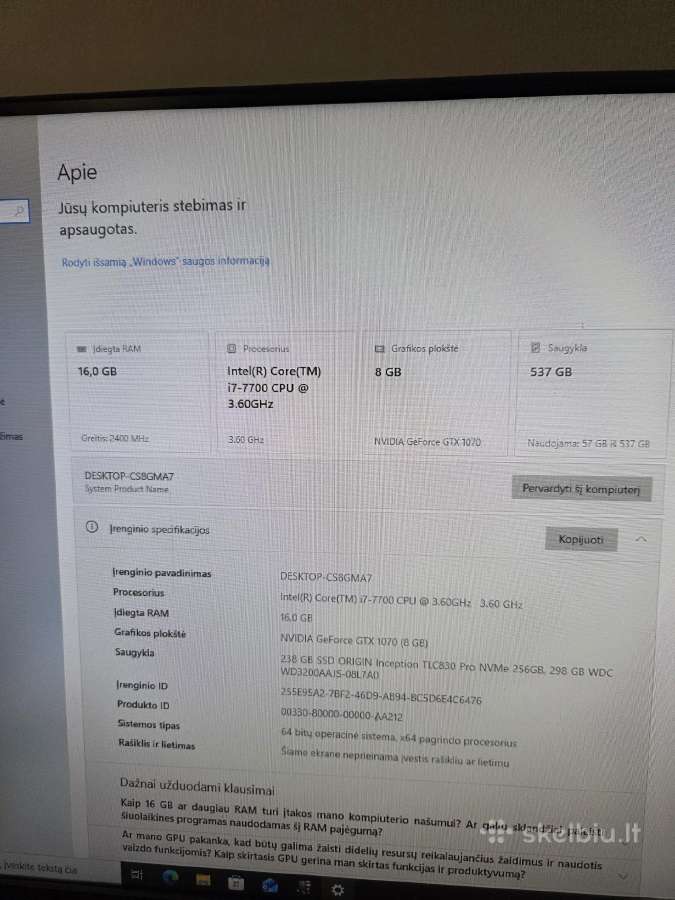The image size is (675, 900).
Task: Open Task View from the taskbar
Action: [137, 875]
